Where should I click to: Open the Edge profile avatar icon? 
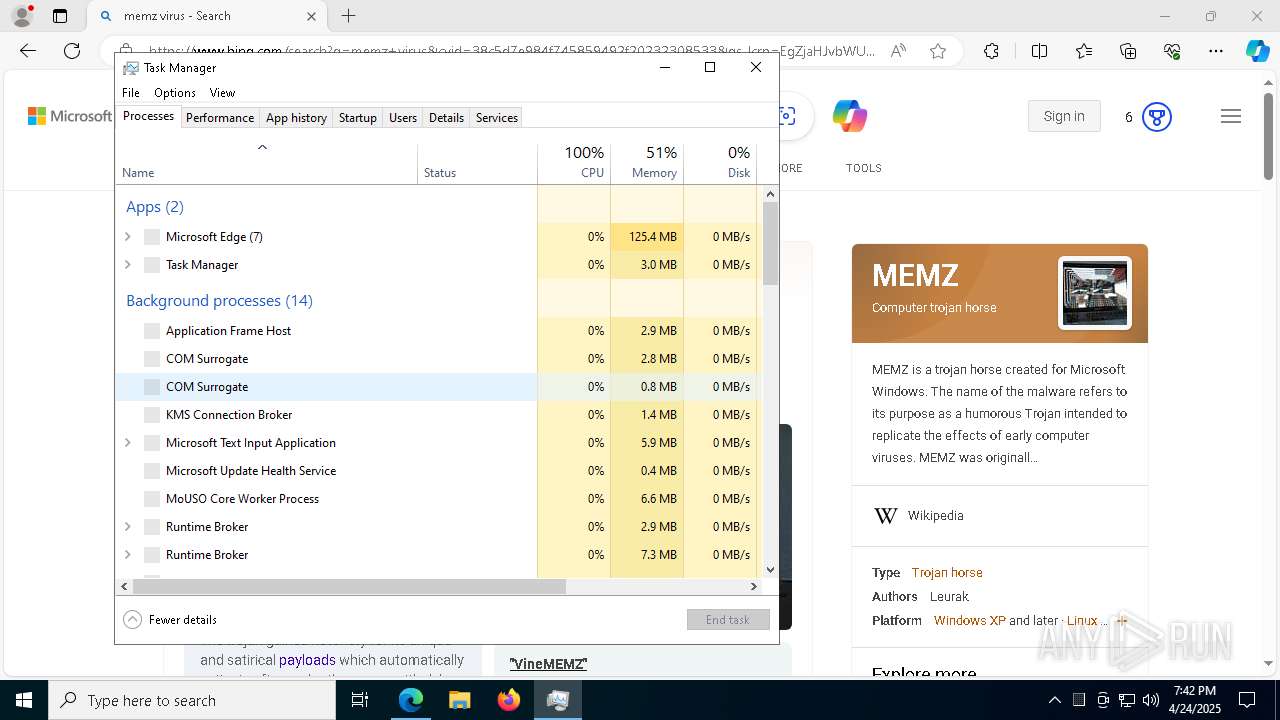[x=22, y=16]
